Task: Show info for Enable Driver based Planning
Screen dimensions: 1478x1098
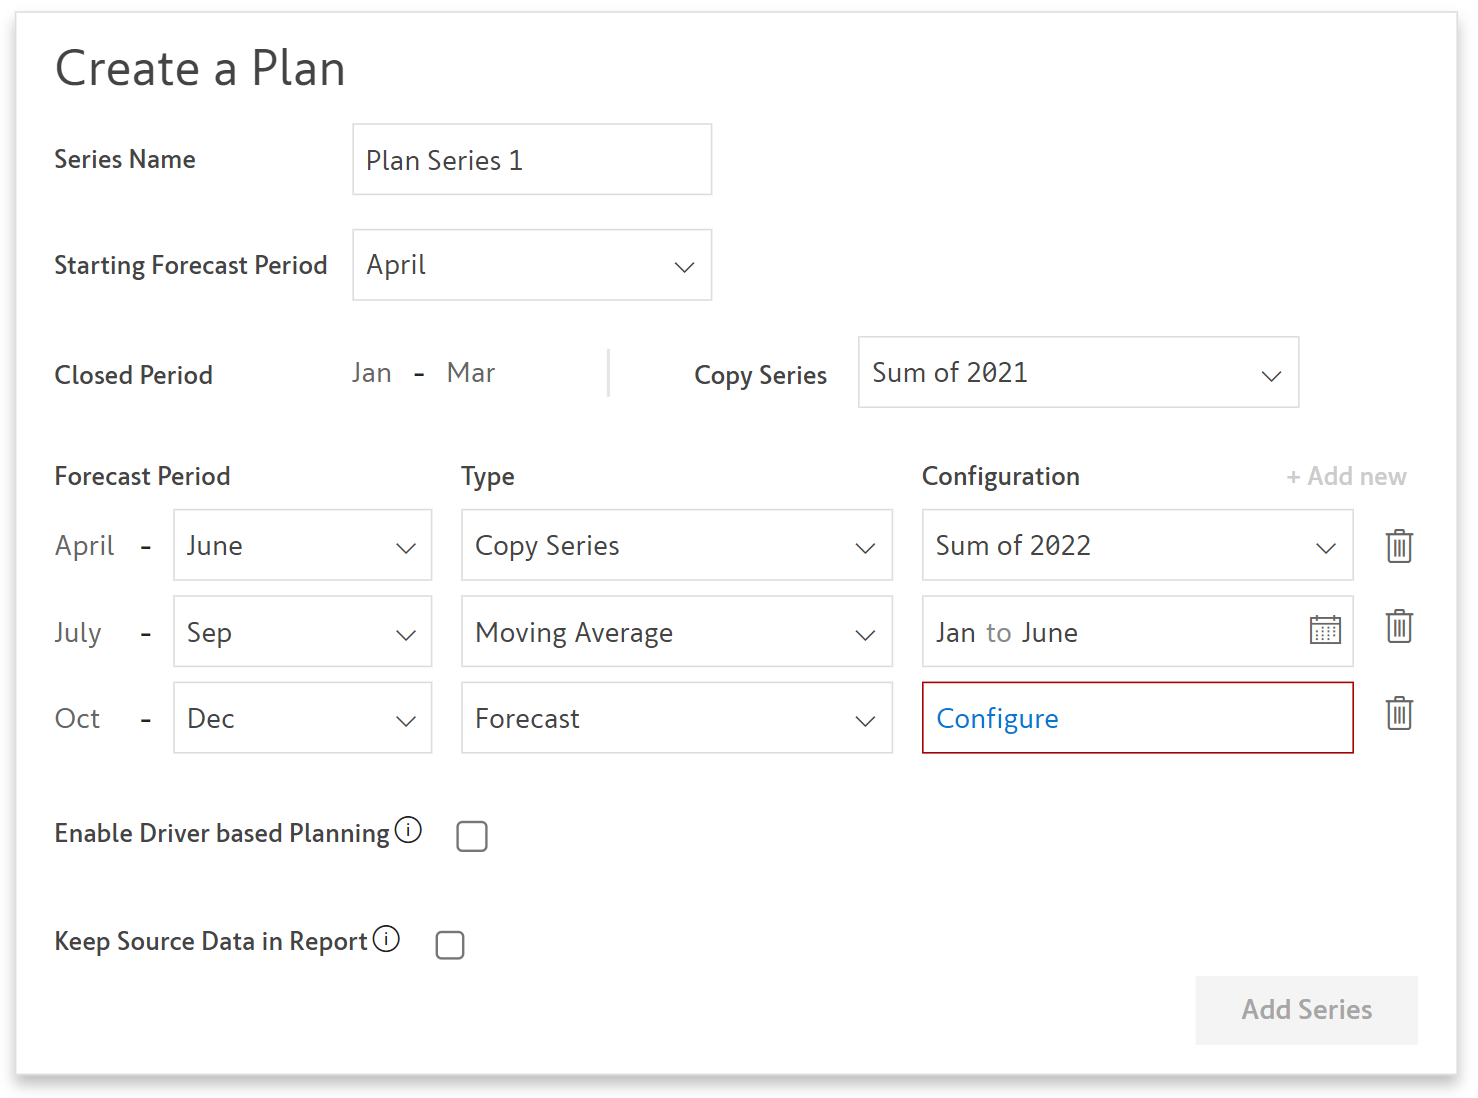Action: tap(408, 830)
